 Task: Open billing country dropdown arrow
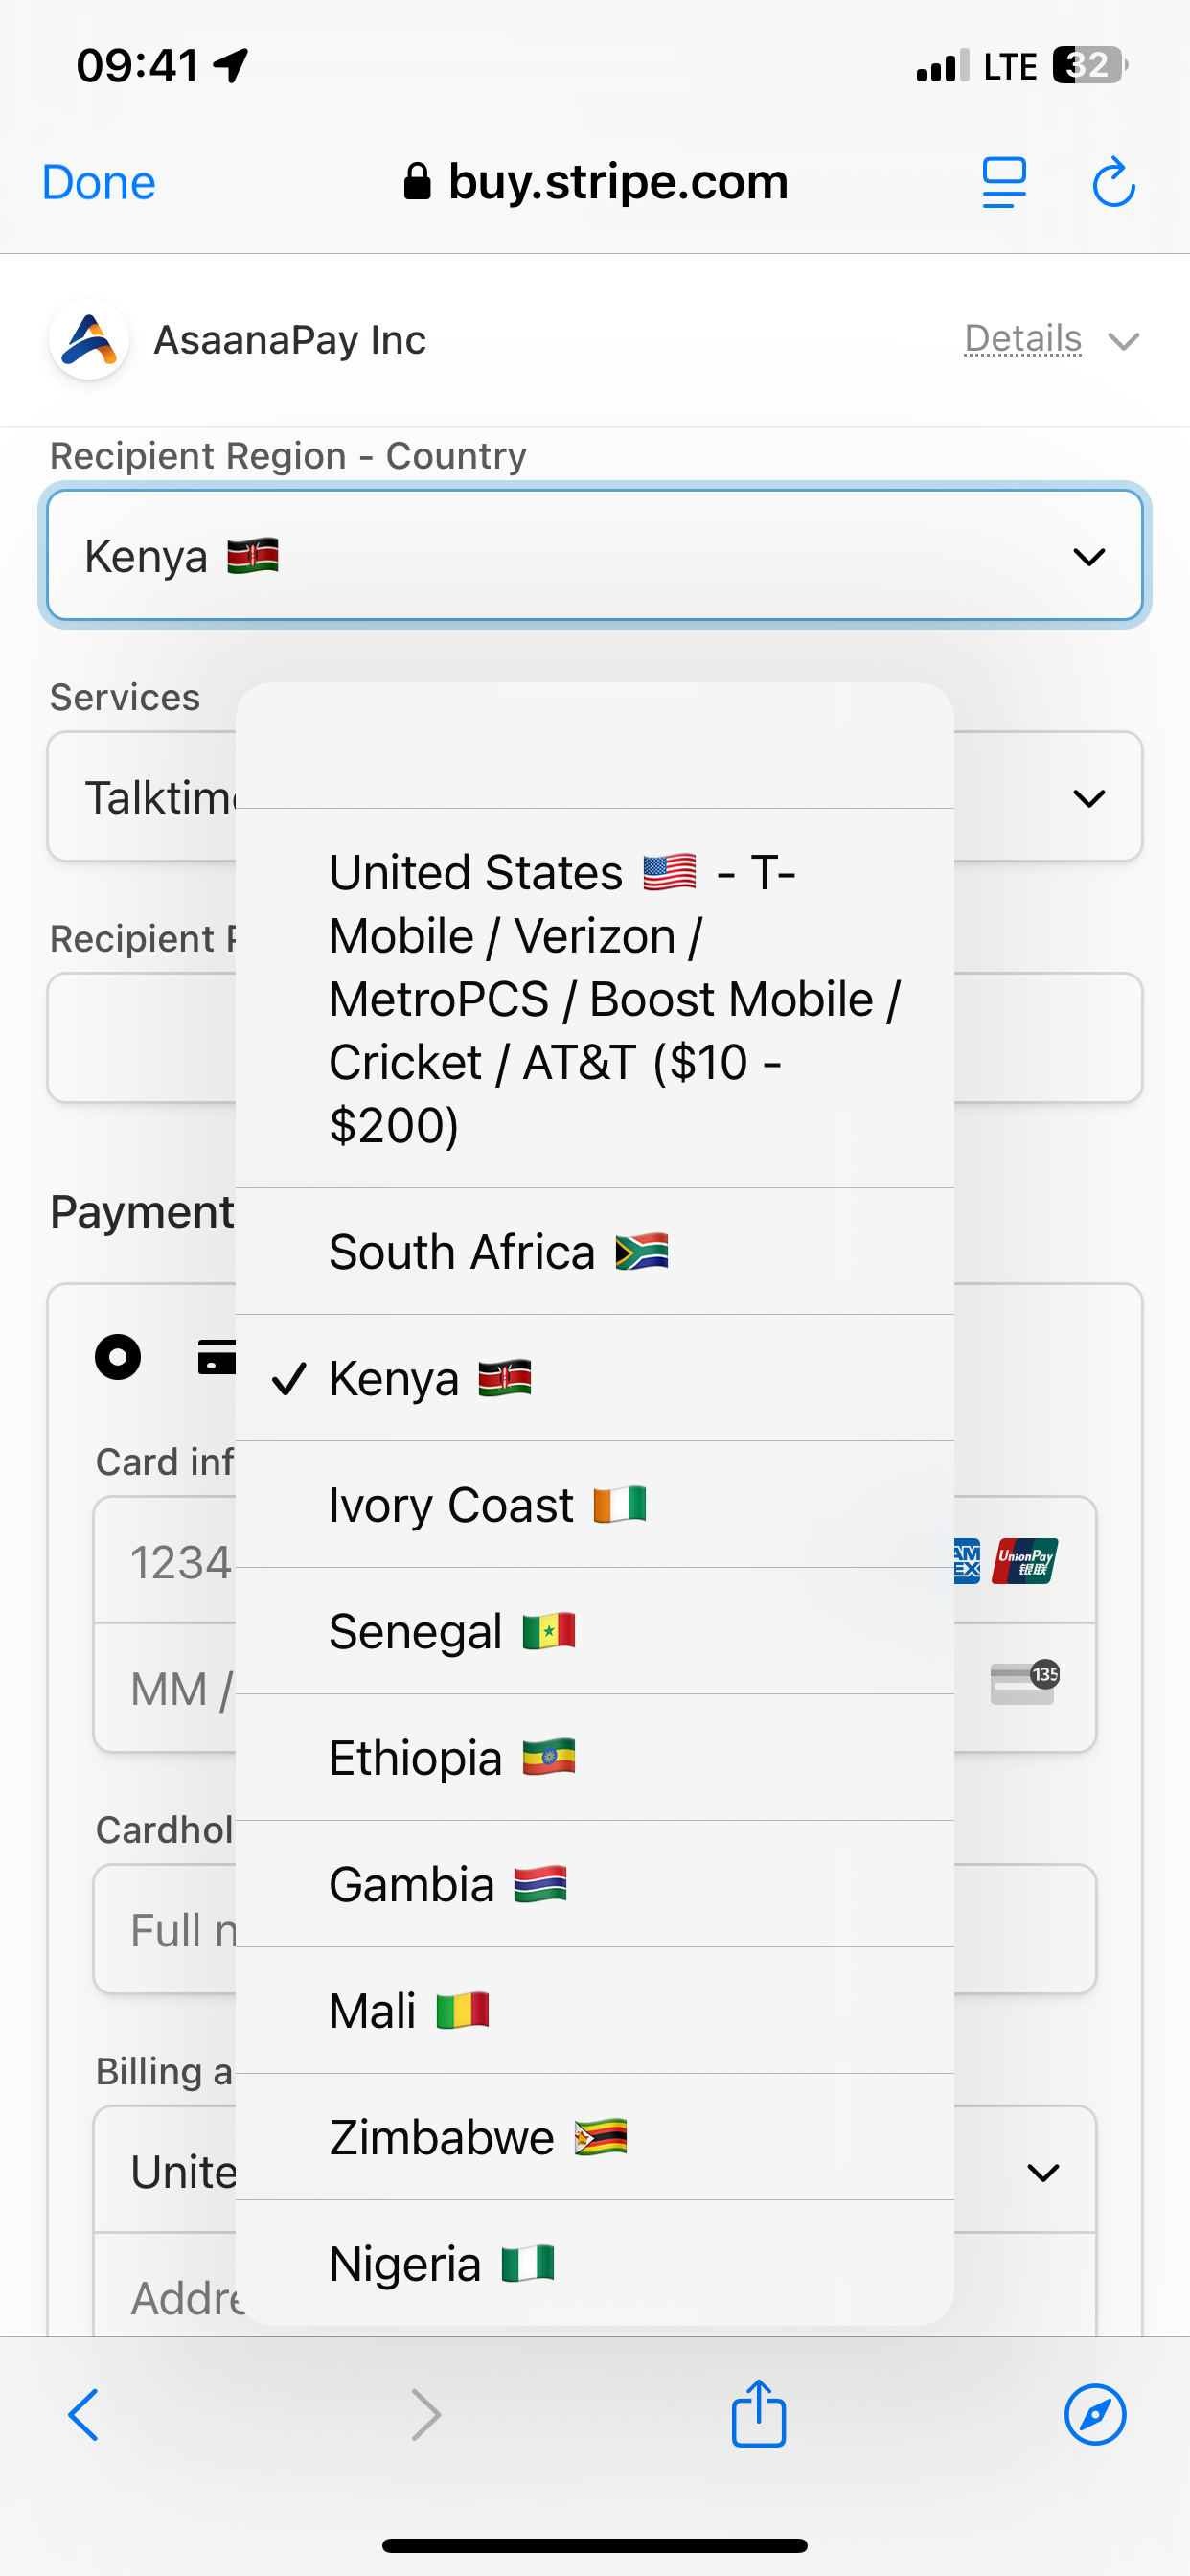1043,2172
